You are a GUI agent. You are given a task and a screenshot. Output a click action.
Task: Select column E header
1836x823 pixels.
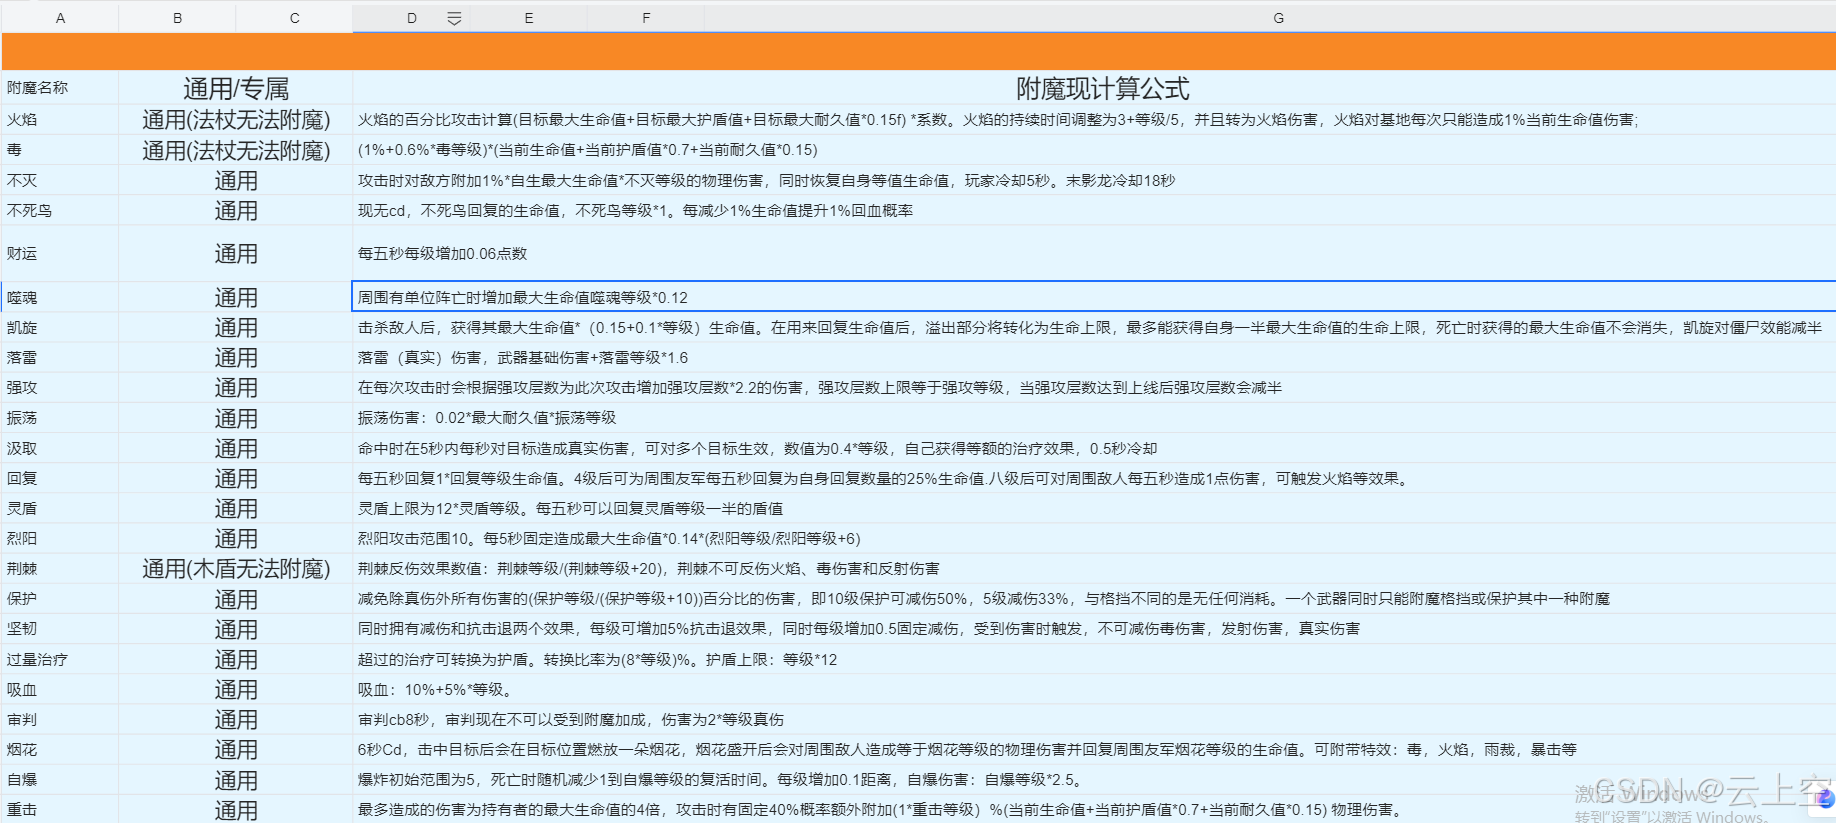tap(528, 18)
